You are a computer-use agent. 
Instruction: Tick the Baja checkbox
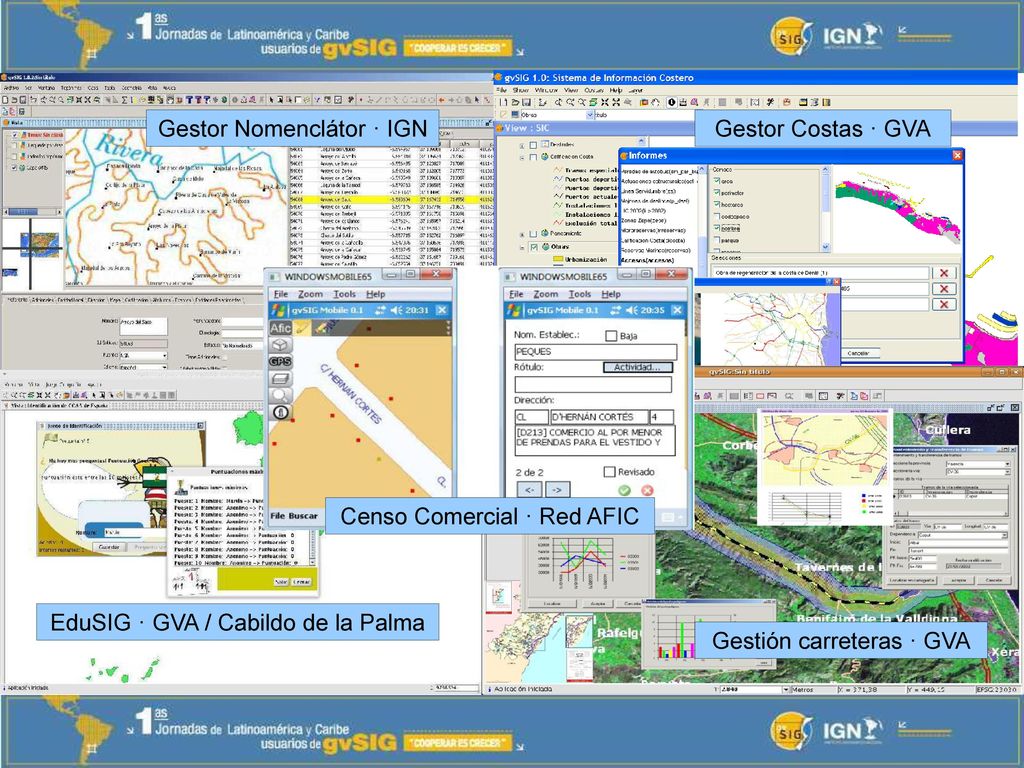611,336
